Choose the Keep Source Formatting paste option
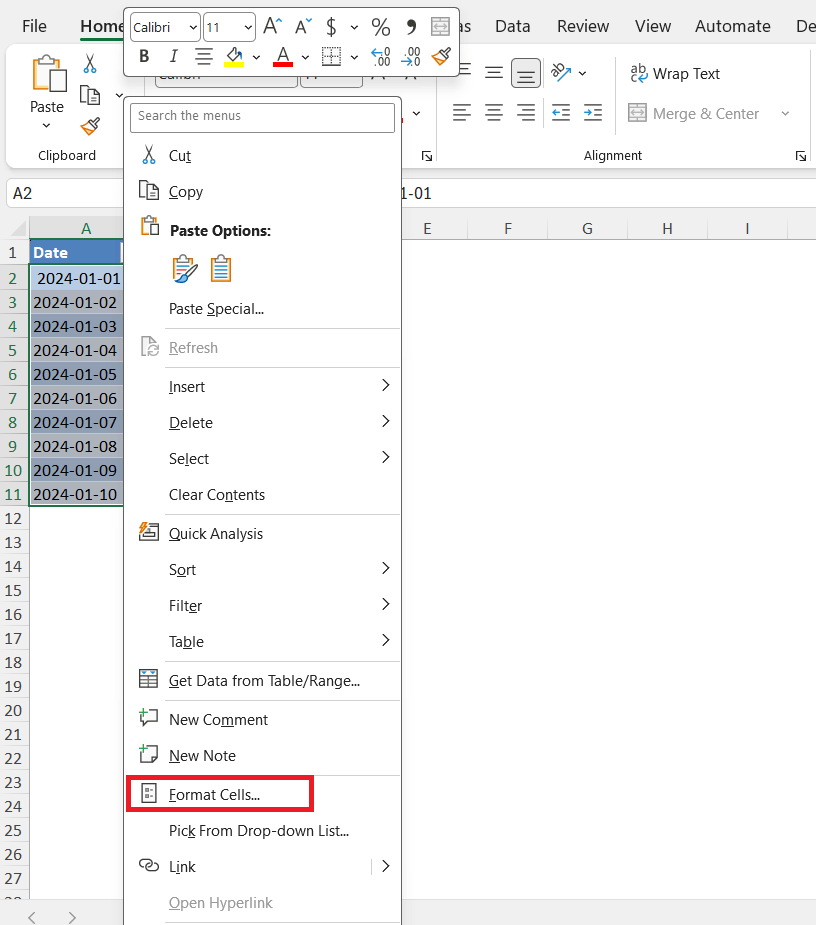 (185, 269)
